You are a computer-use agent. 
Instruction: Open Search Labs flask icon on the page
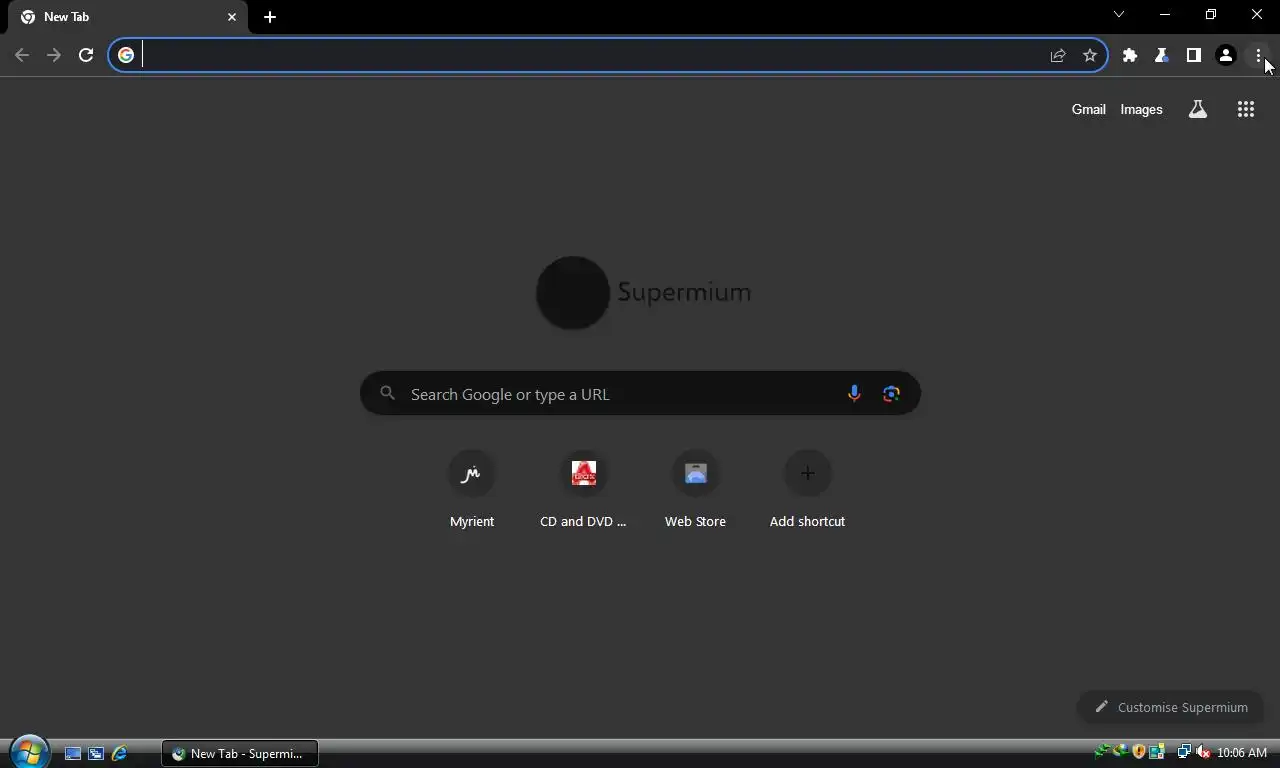[x=1198, y=109]
